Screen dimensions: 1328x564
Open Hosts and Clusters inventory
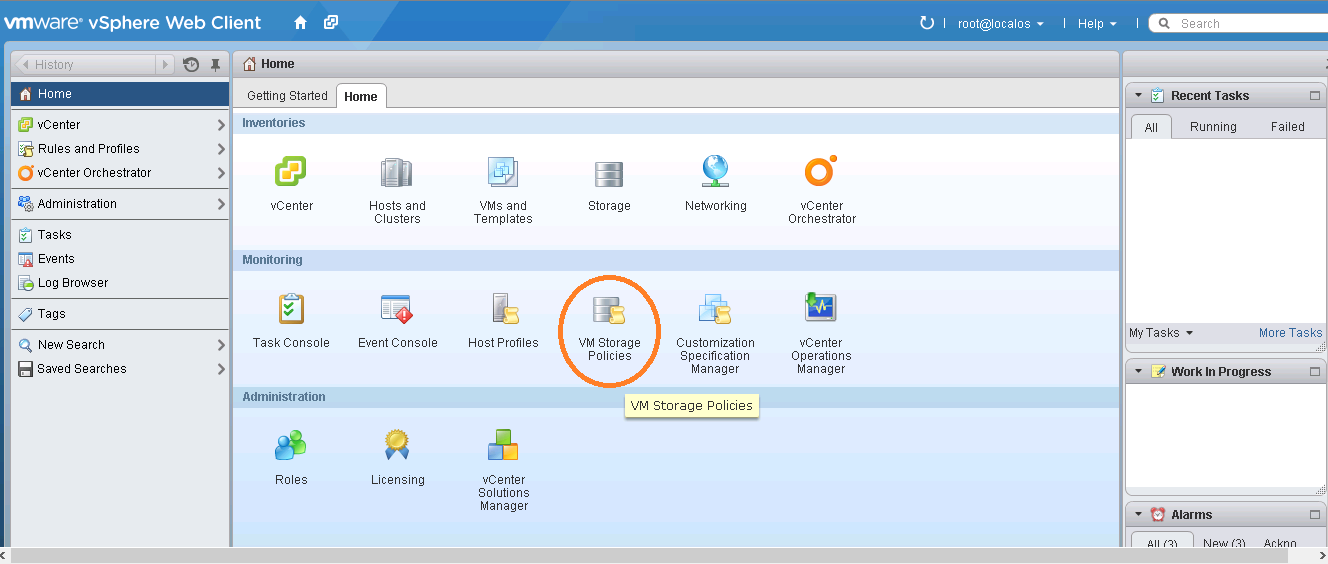pyautogui.click(x=397, y=173)
